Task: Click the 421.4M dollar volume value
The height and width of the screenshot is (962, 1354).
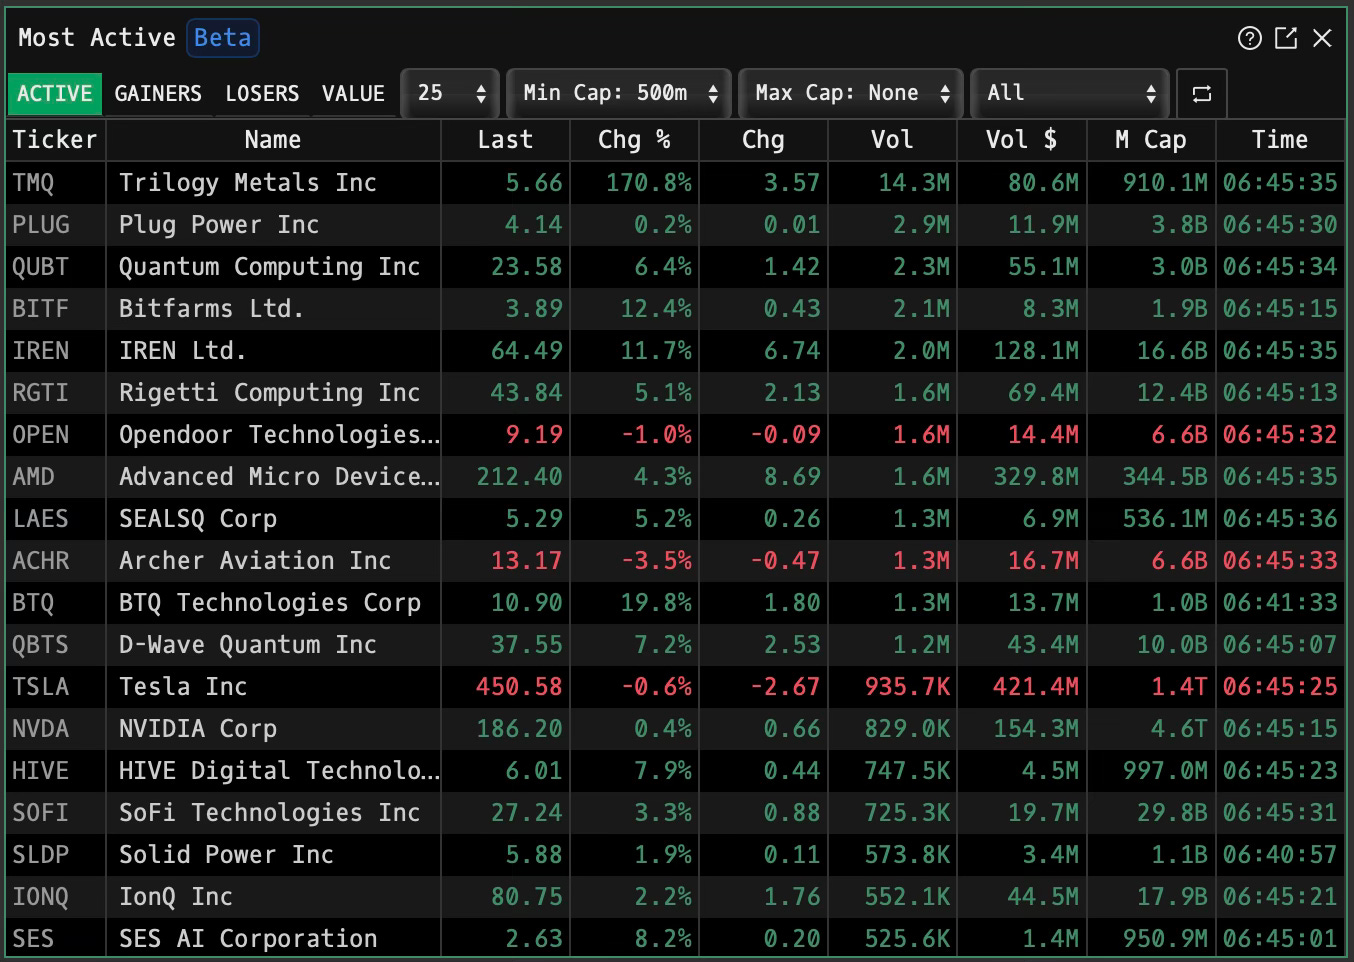Action: coord(1036,687)
